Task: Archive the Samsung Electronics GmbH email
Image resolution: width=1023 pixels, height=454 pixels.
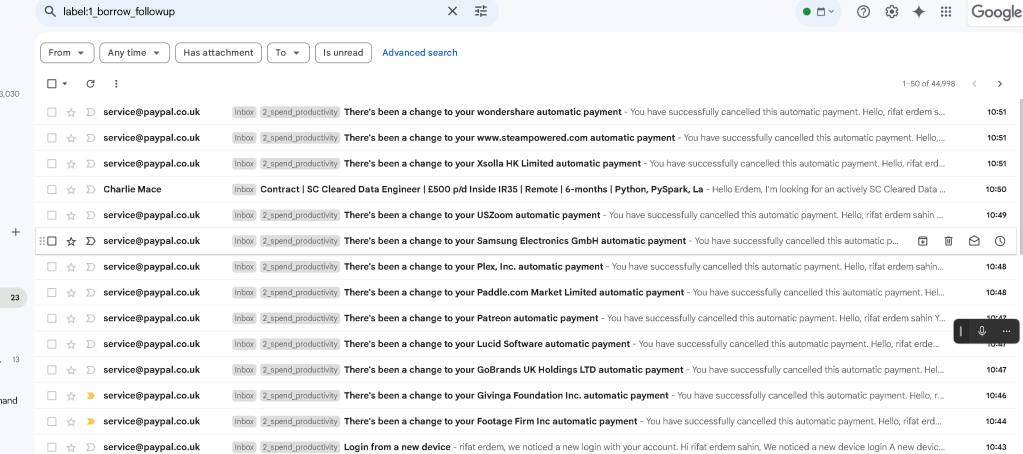Action: [923, 241]
